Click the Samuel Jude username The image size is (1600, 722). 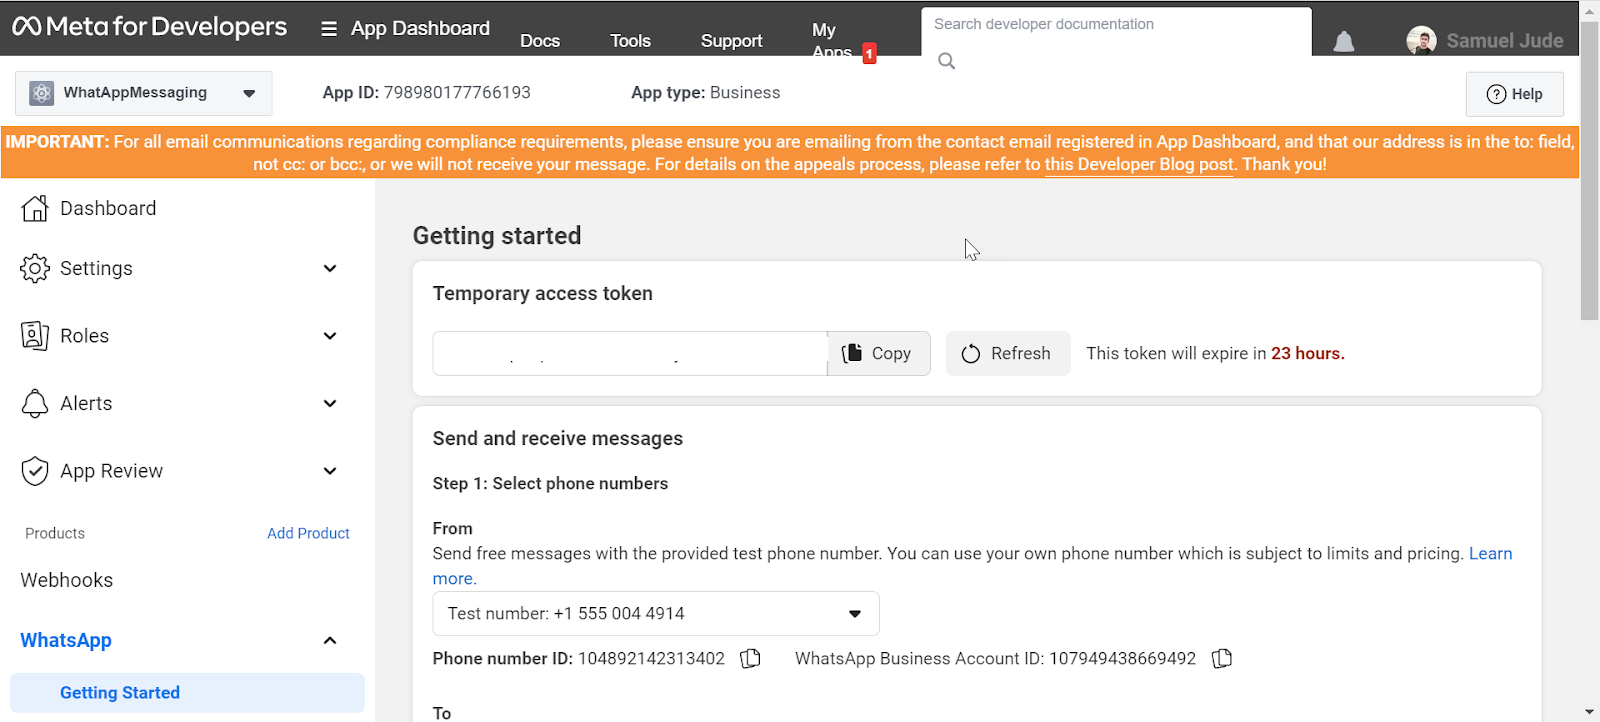(x=1505, y=41)
